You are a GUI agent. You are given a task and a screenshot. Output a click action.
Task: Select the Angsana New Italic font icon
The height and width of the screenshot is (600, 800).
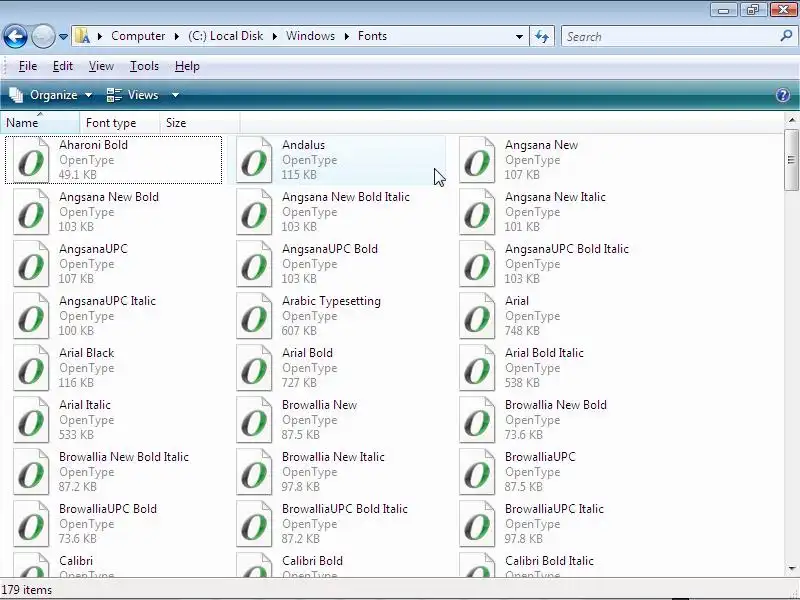tap(477, 212)
